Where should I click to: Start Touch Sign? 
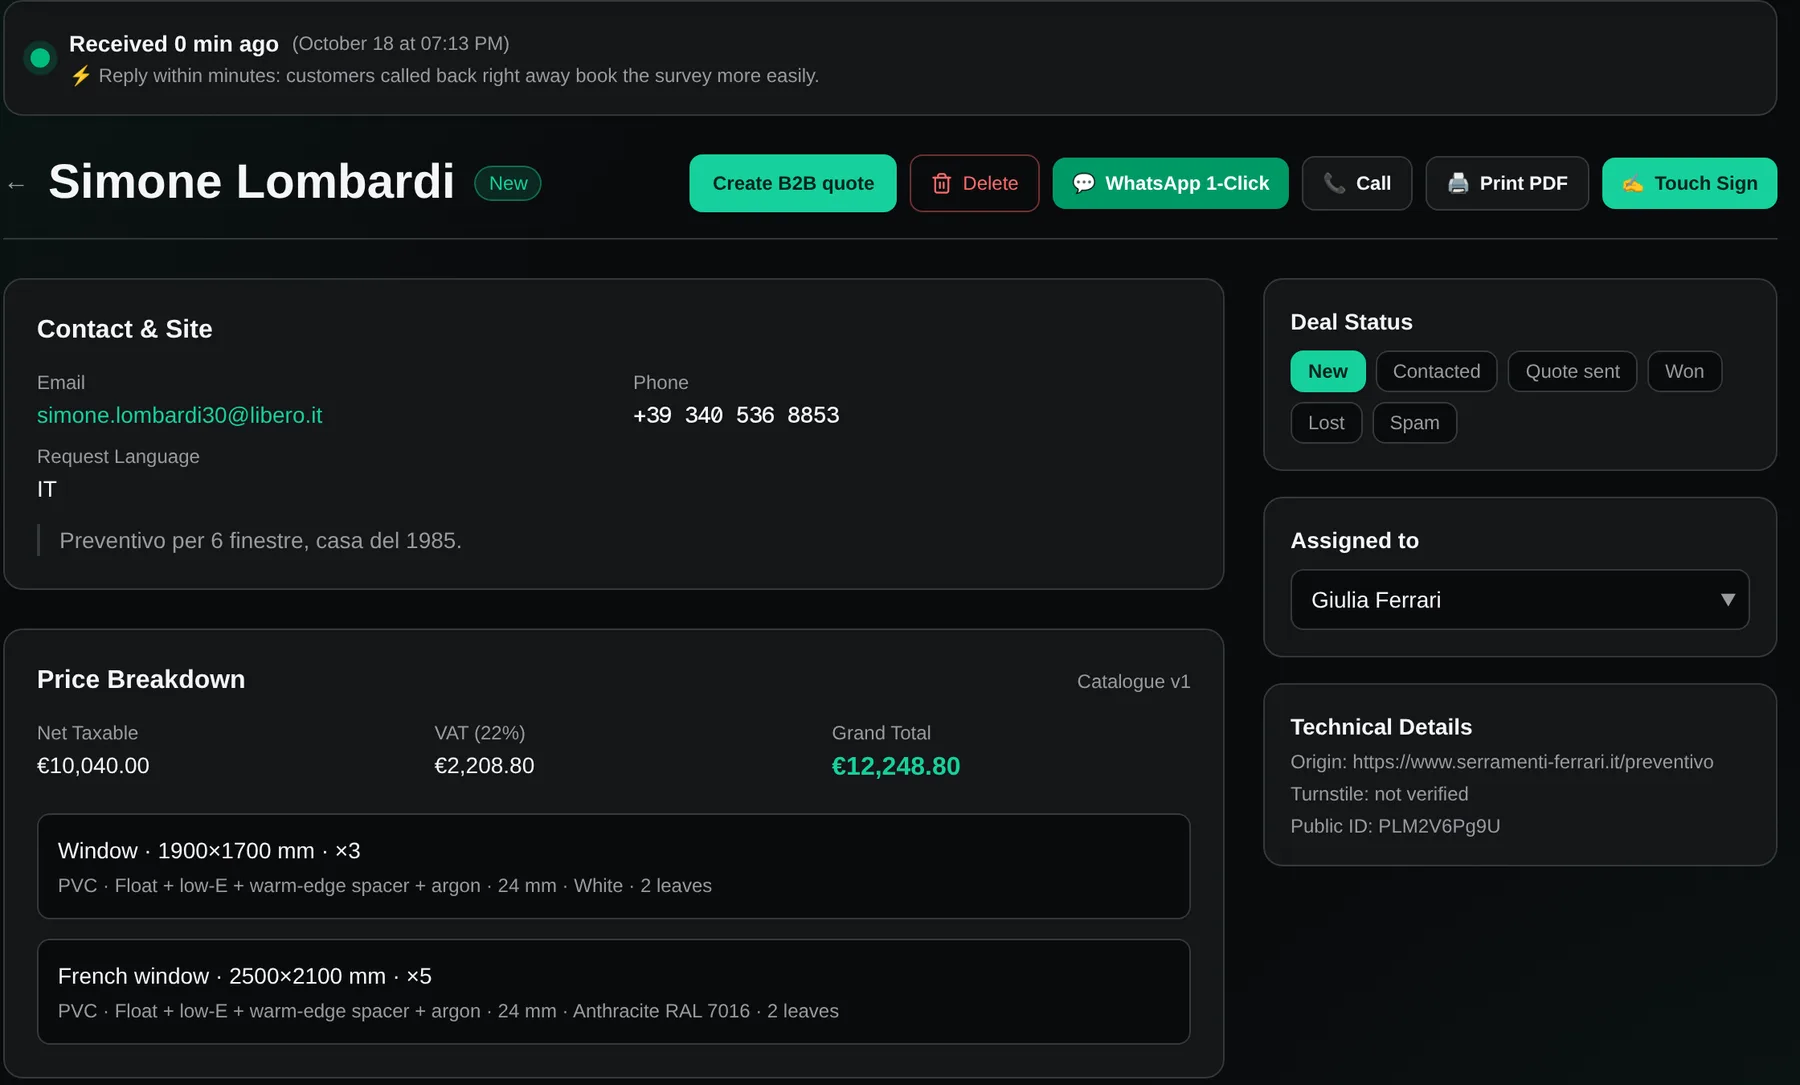click(x=1689, y=183)
